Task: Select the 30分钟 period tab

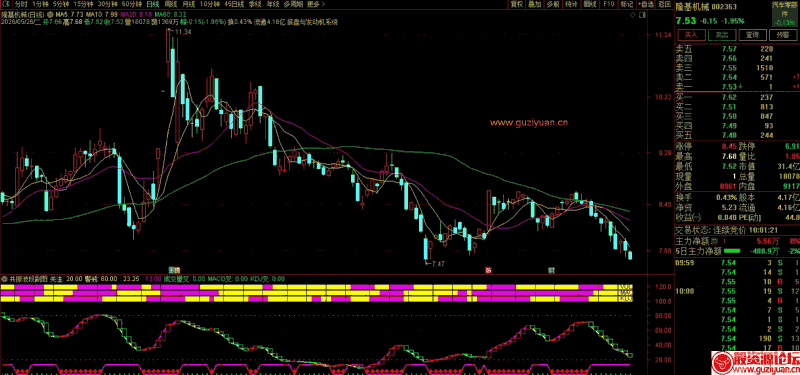Action: [108, 4]
